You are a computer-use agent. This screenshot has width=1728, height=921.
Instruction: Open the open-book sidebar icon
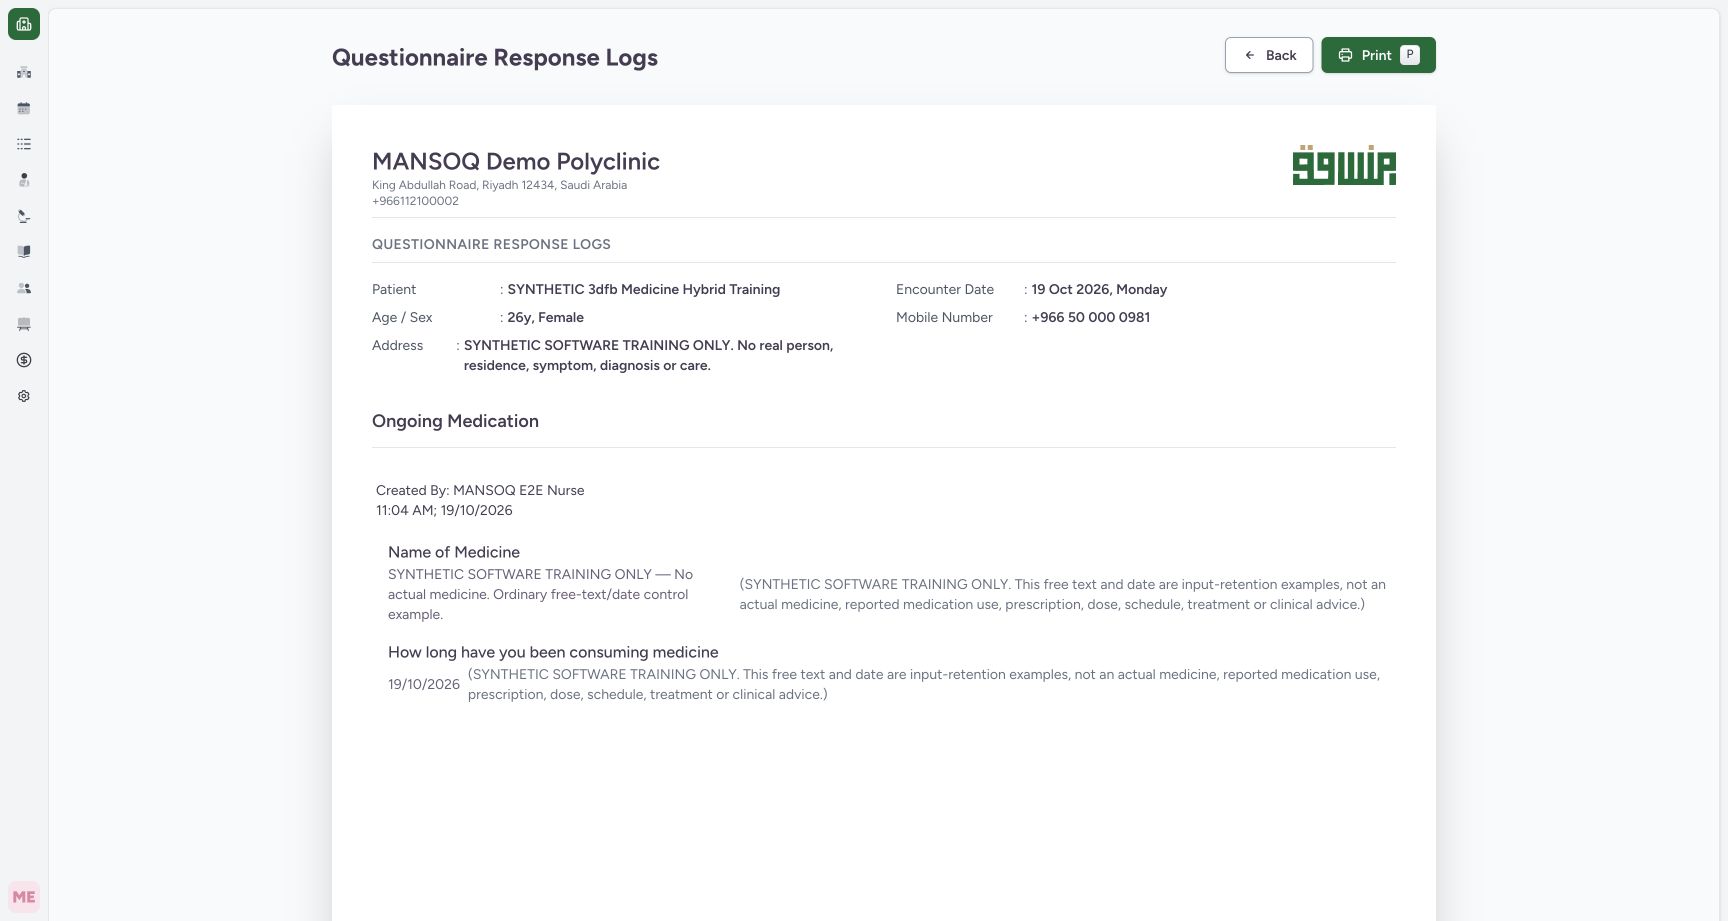point(24,252)
